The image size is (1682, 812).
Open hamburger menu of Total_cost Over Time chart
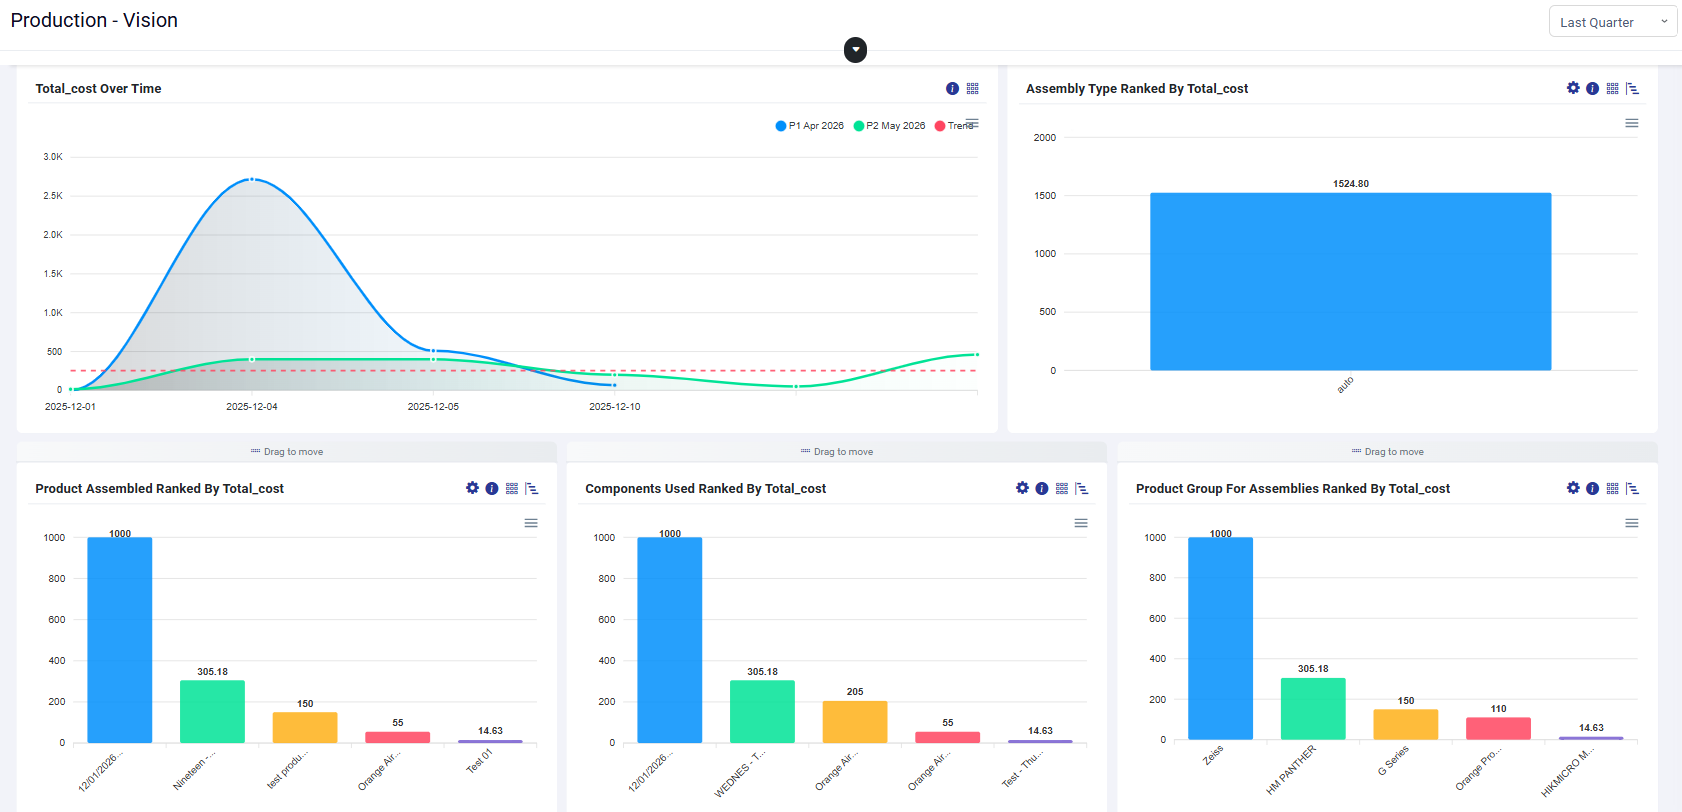(x=972, y=123)
